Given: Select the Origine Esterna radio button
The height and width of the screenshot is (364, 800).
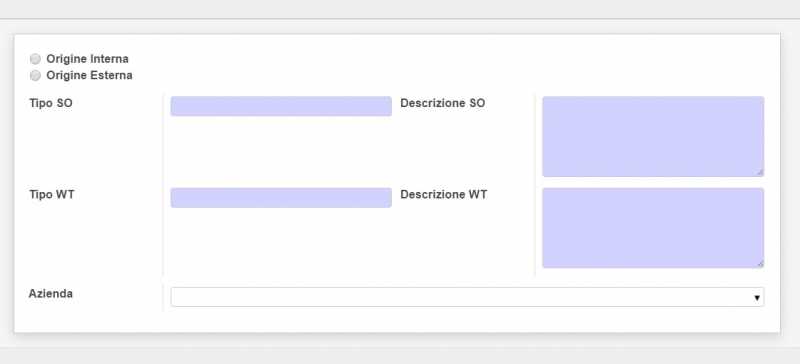Looking at the screenshot, I should coord(35,76).
